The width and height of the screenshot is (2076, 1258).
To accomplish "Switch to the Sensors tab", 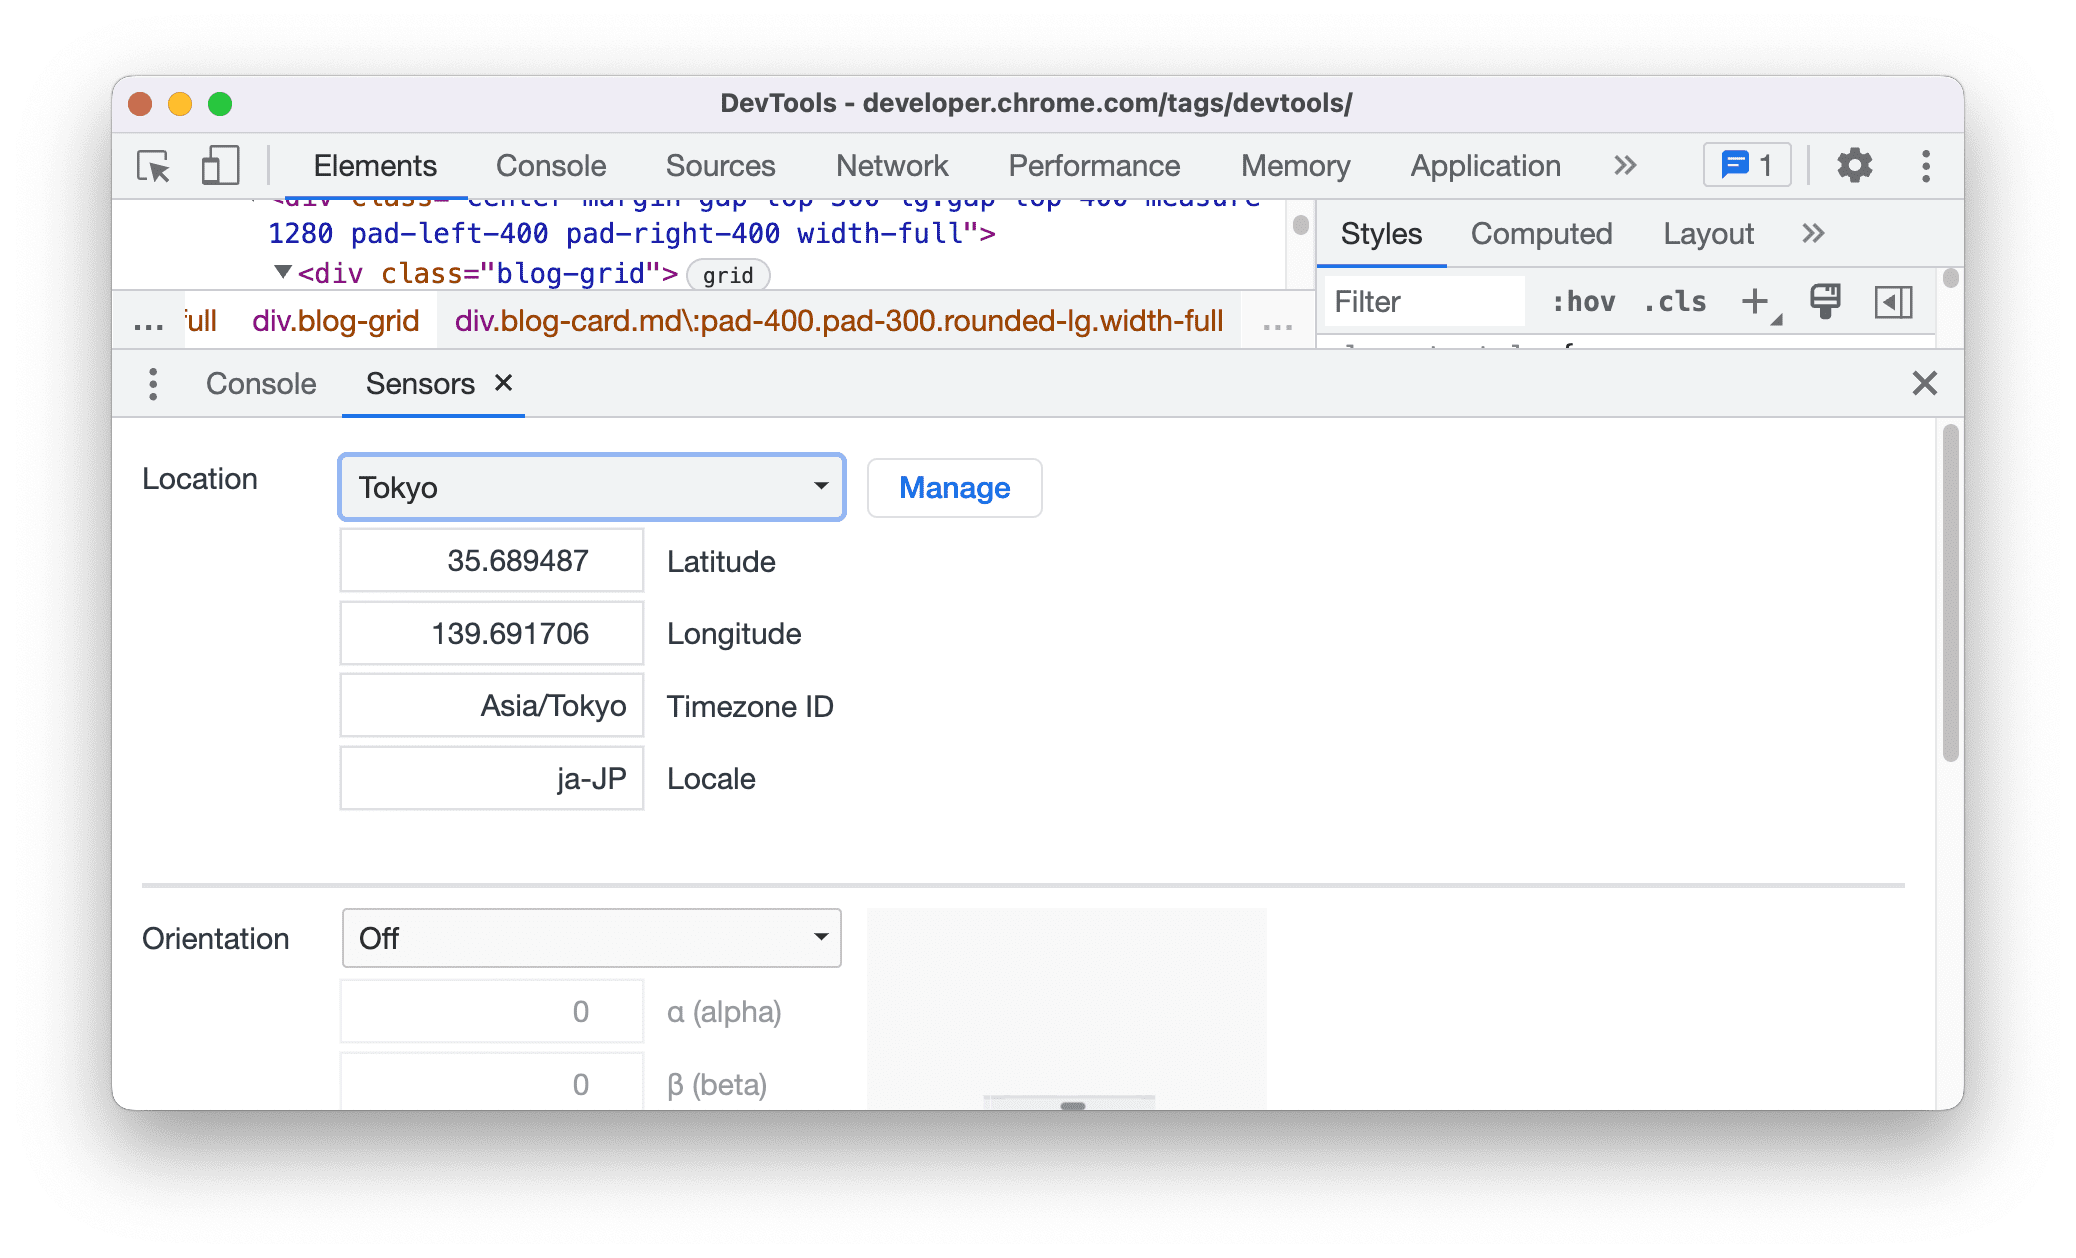I will pyautogui.click(x=421, y=383).
